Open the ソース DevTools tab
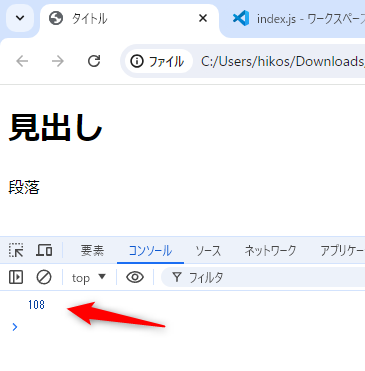Image resolution: width=365 pixels, height=371 pixels. (x=208, y=251)
